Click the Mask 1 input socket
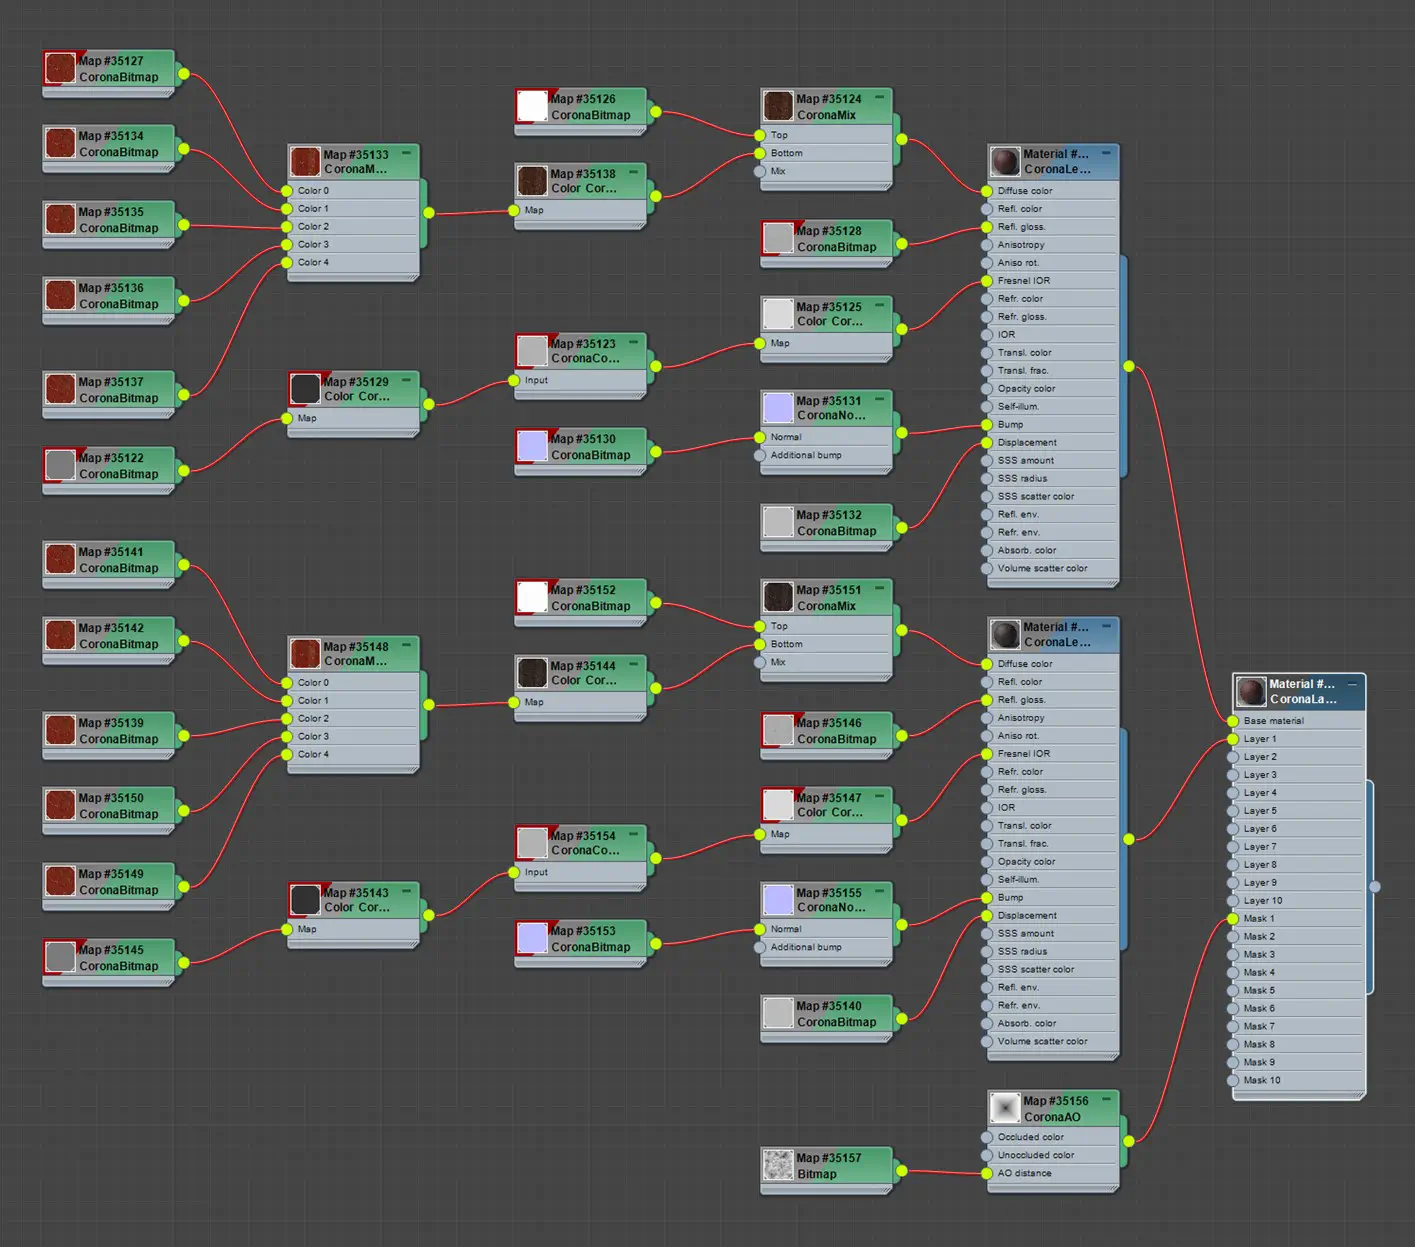The height and width of the screenshot is (1247, 1415). pyautogui.click(x=1233, y=919)
